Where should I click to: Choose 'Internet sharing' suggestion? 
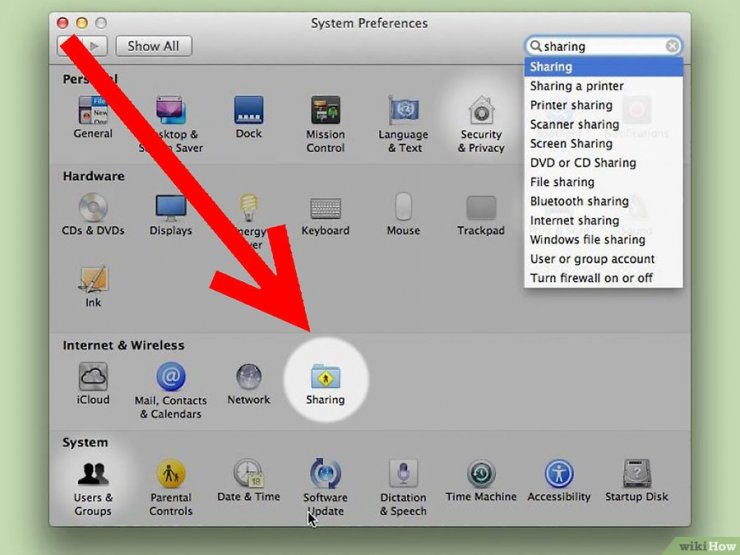[603, 220]
